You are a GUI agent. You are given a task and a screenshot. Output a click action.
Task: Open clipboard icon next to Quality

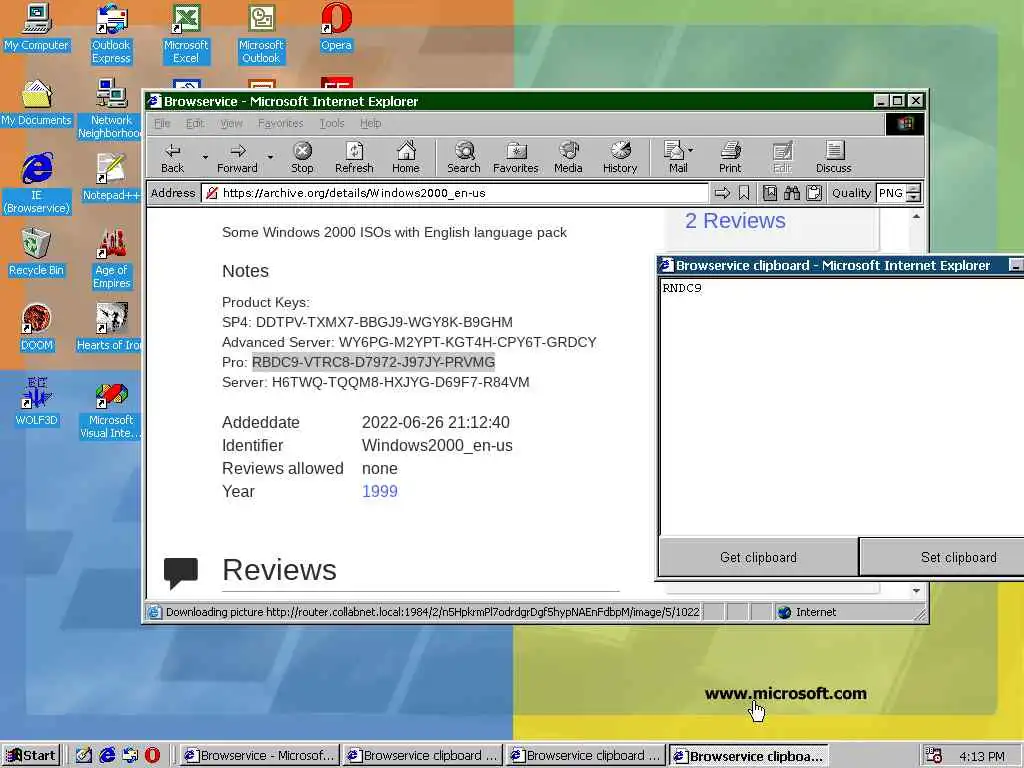pyautogui.click(x=814, y=193)
